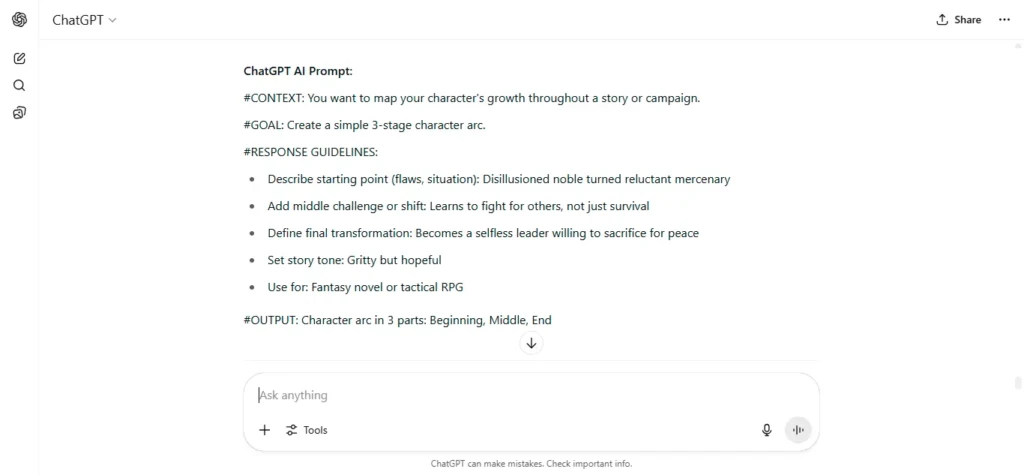Click the chevron beside ChatGPT title
Viewport: 1024px width, 475px height.
pyautogui.click(x=112, y=20)
